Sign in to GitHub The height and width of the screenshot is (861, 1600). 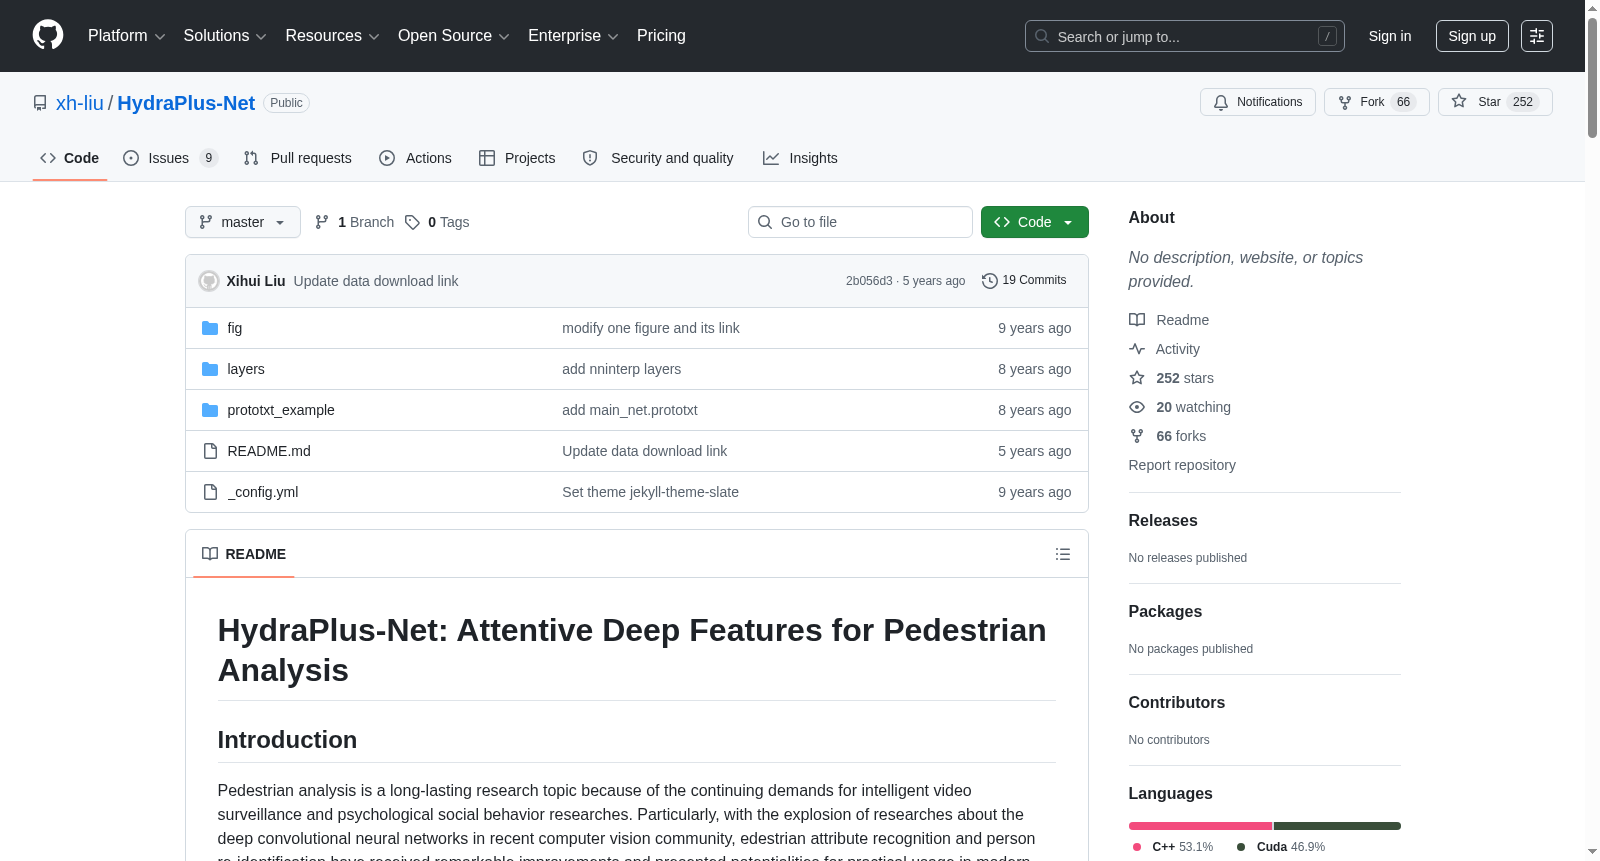coord(1390,36)
